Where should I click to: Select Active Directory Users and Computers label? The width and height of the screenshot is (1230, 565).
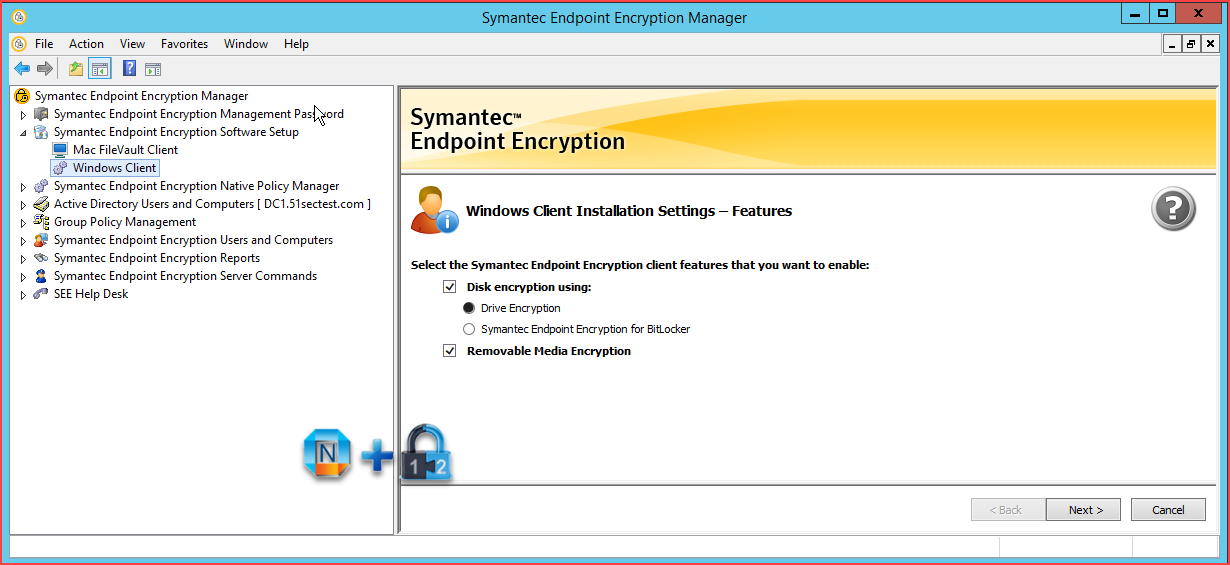(x=212, y=204)
